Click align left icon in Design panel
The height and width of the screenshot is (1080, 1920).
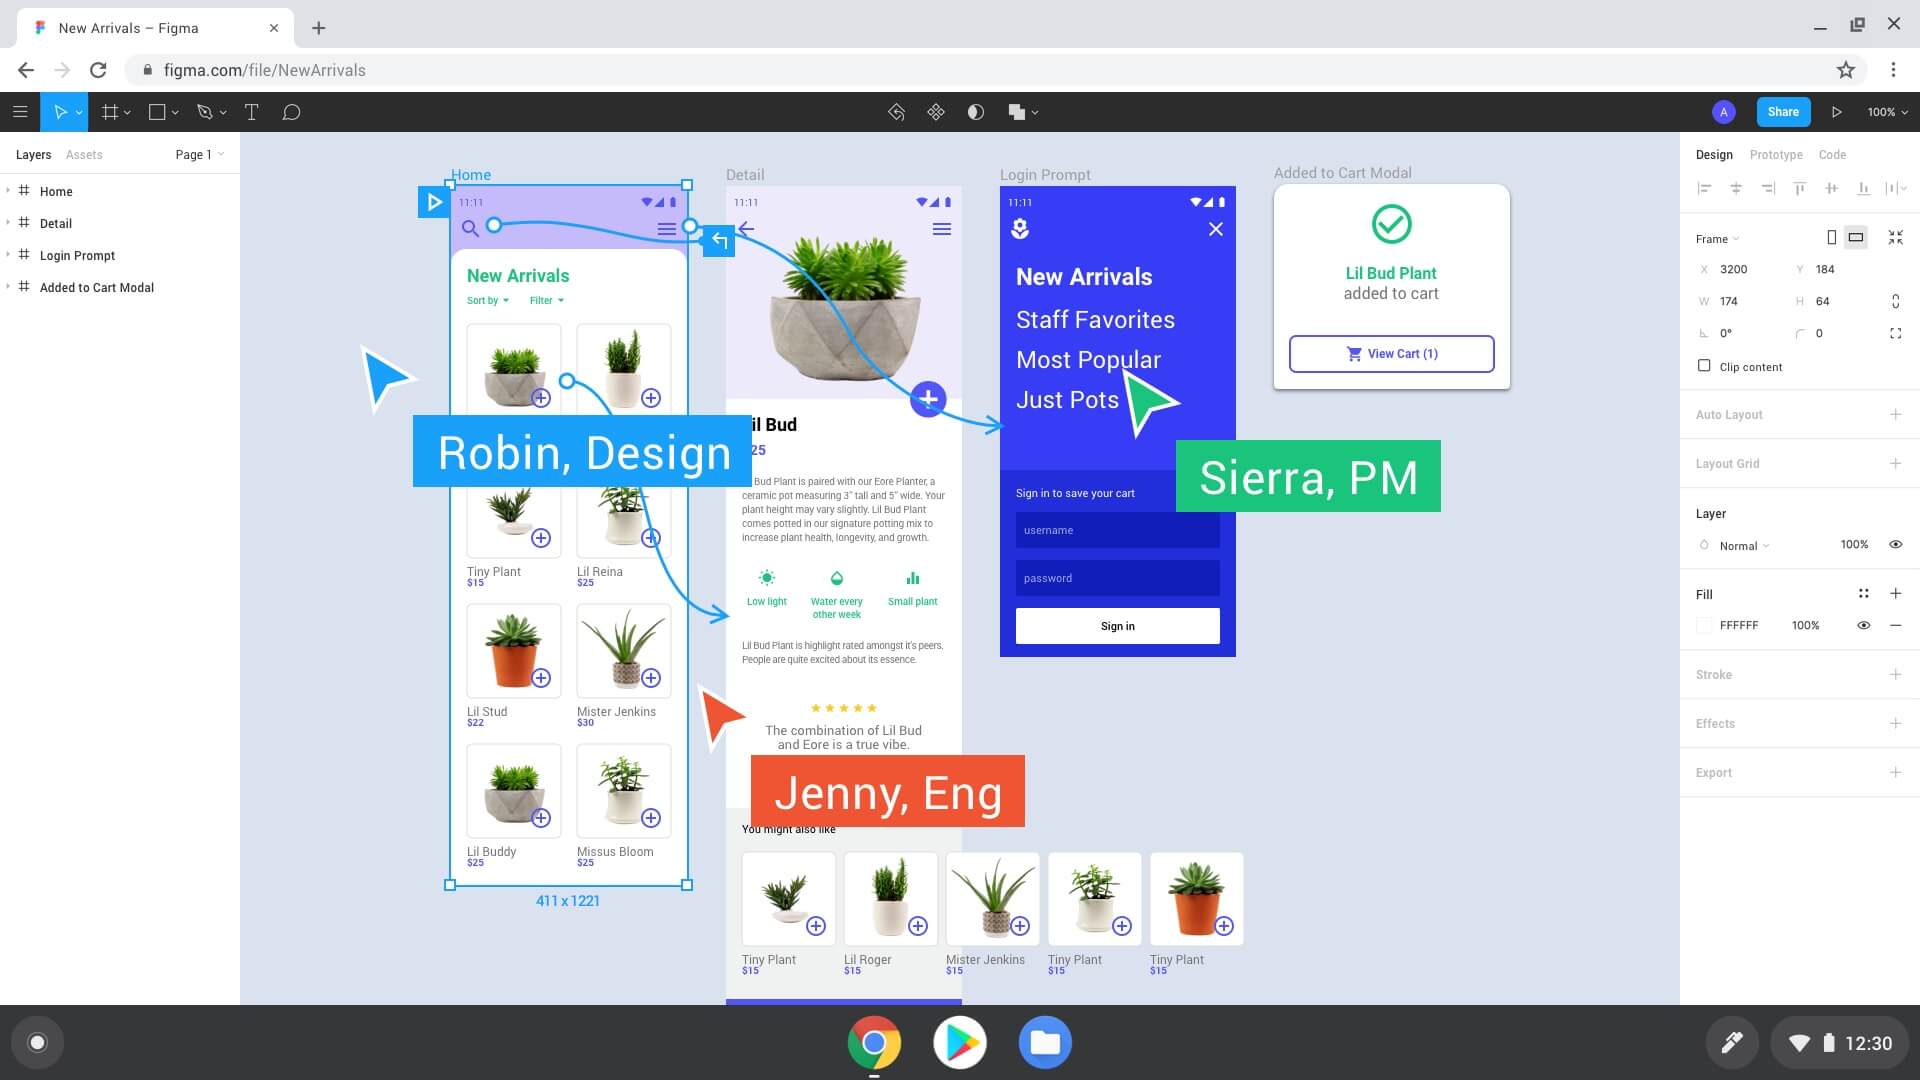(x=1705, y=188)
